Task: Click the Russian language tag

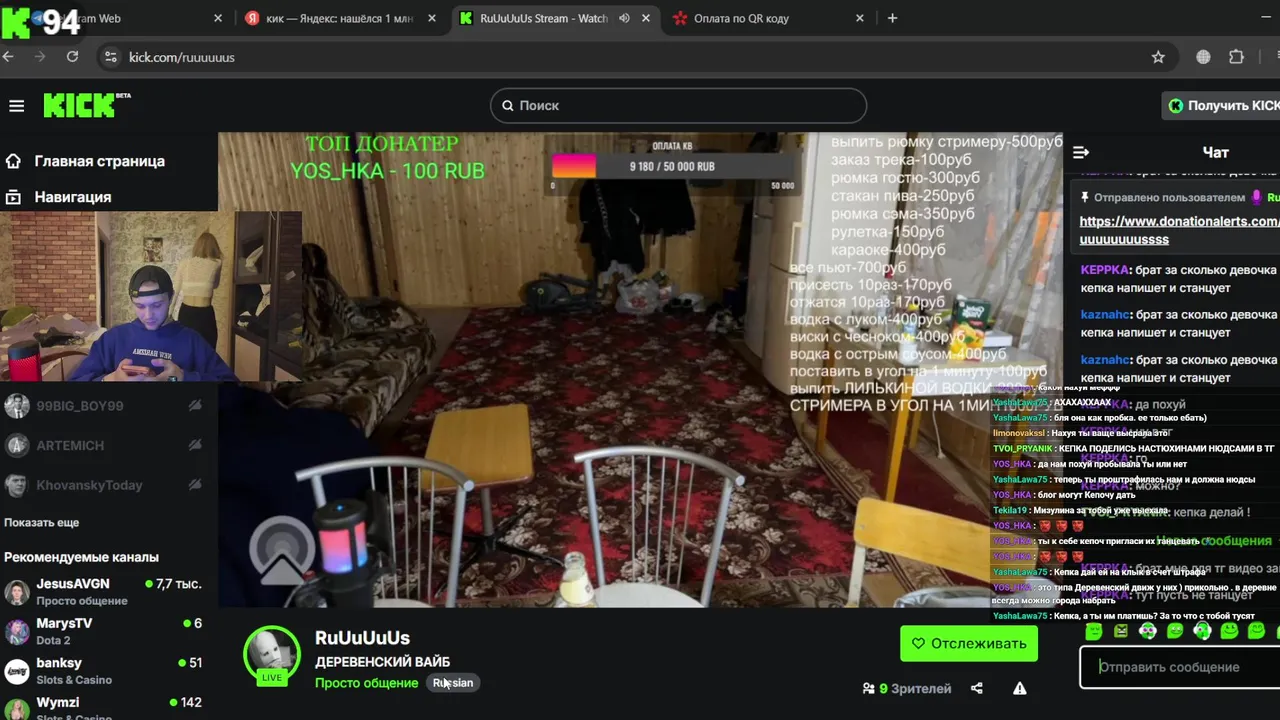Action: point(453,683)
